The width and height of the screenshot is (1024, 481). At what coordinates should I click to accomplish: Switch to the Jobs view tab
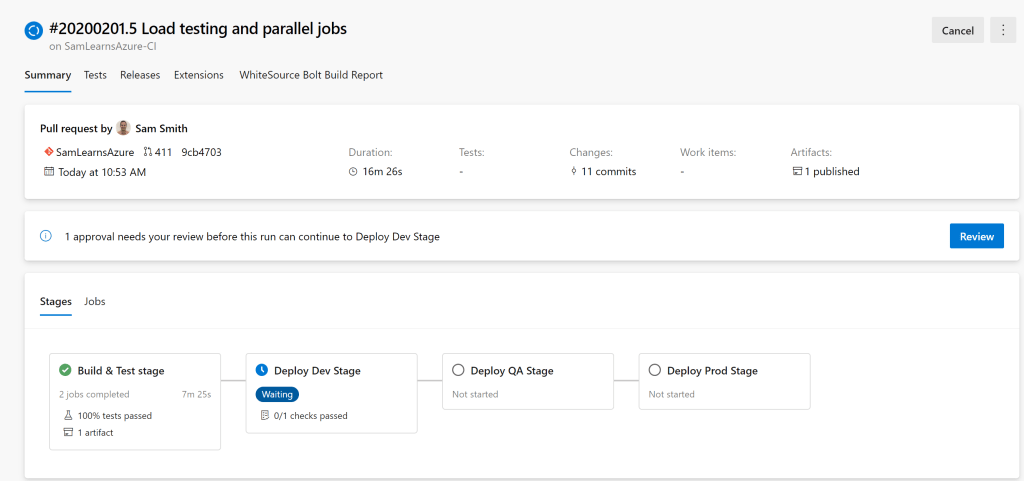click(x=95, y=301)
